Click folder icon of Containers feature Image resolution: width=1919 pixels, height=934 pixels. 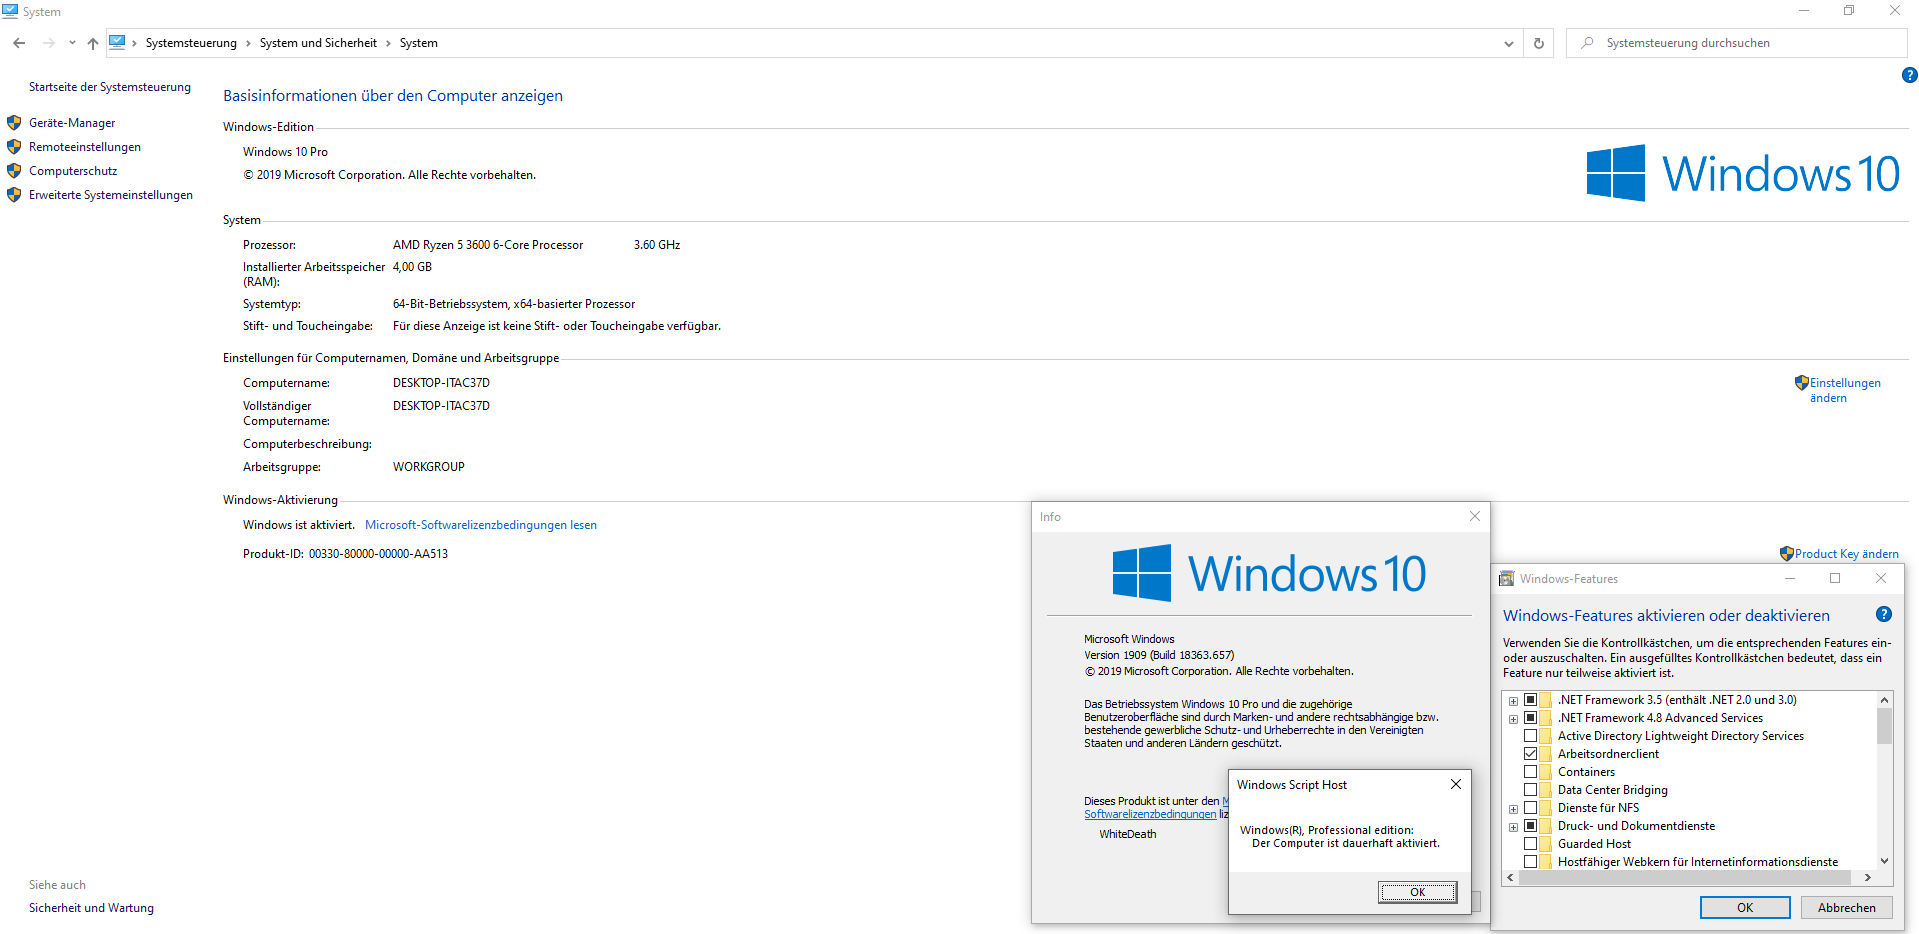click(x=1546, y=772)
